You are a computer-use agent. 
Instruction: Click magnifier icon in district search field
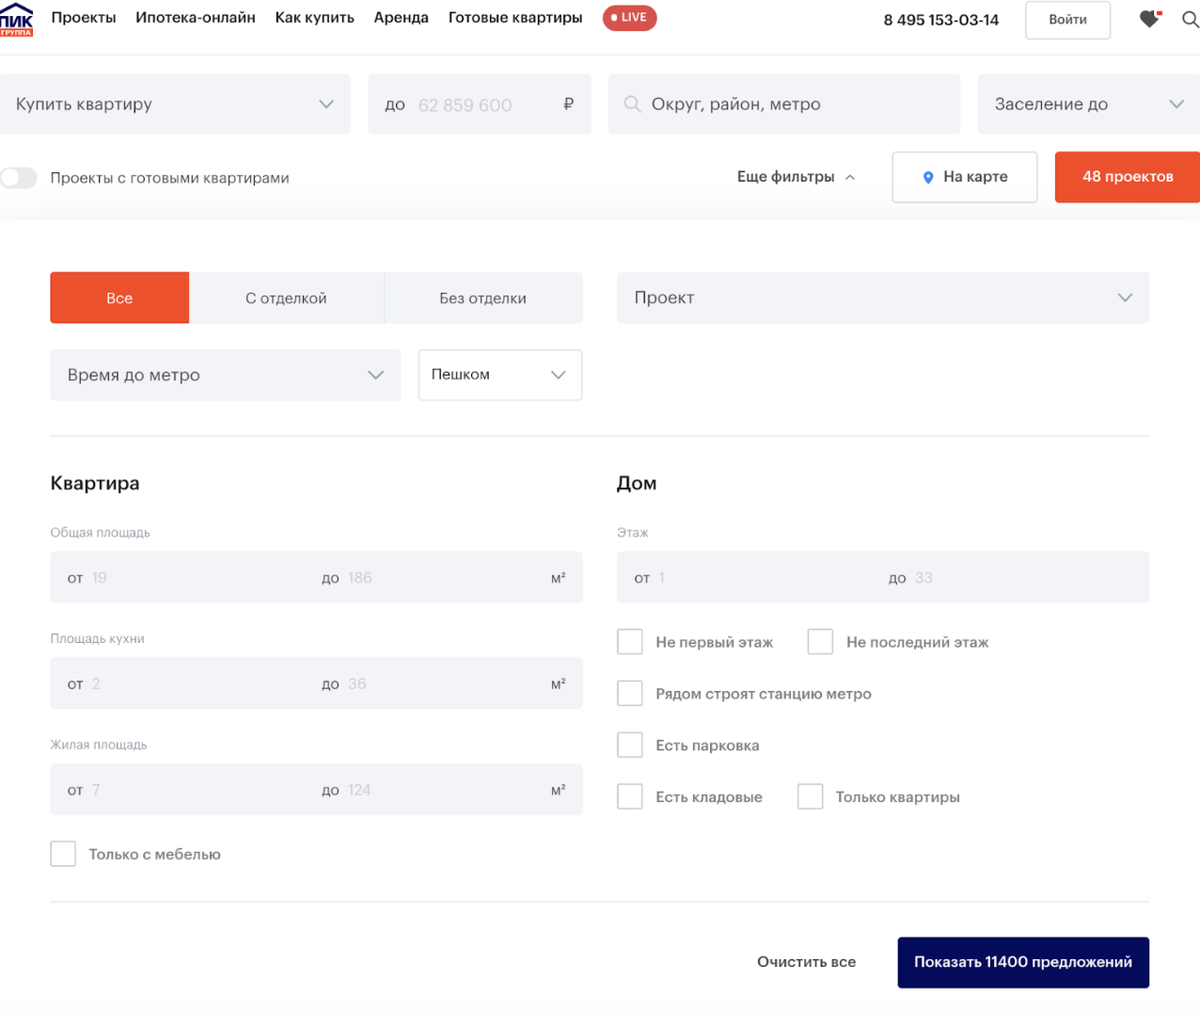point(632,104)
